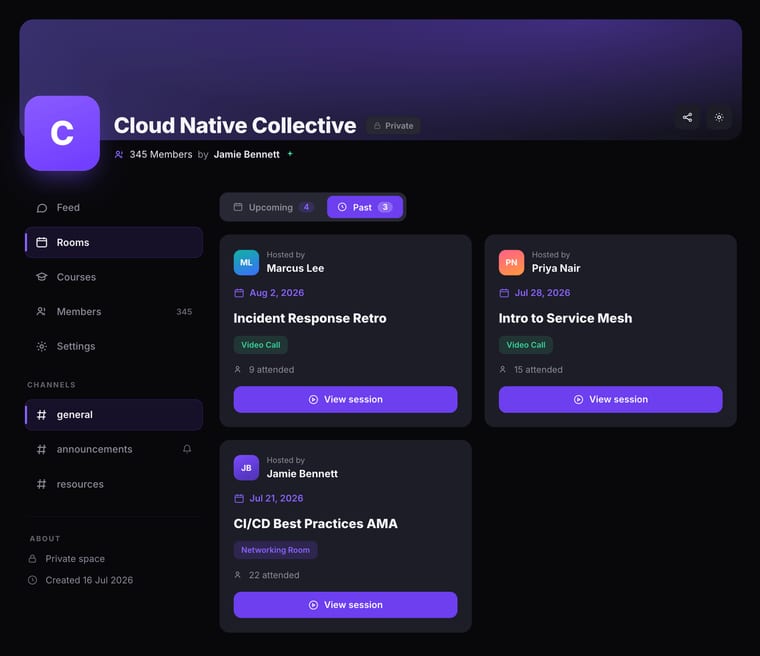
Task: Open host name Priya Nair
Action: 556,268
